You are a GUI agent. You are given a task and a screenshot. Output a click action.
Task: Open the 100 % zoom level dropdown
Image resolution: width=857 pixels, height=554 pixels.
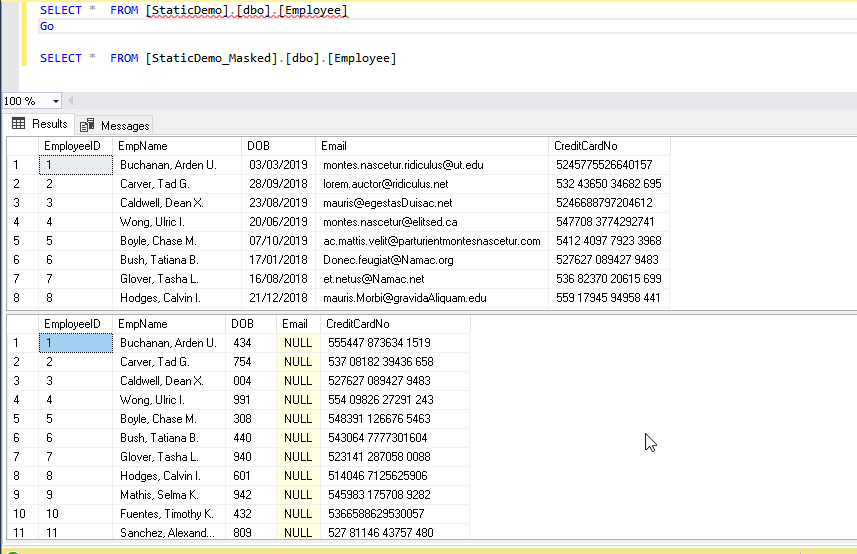(x=55, y=101)
